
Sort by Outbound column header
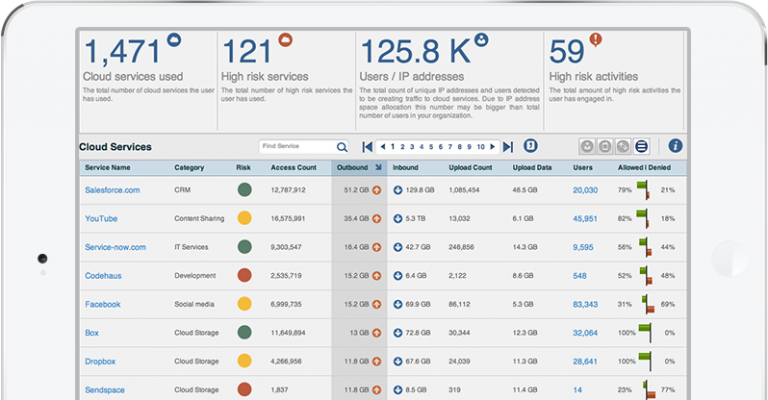coord(352,168)
